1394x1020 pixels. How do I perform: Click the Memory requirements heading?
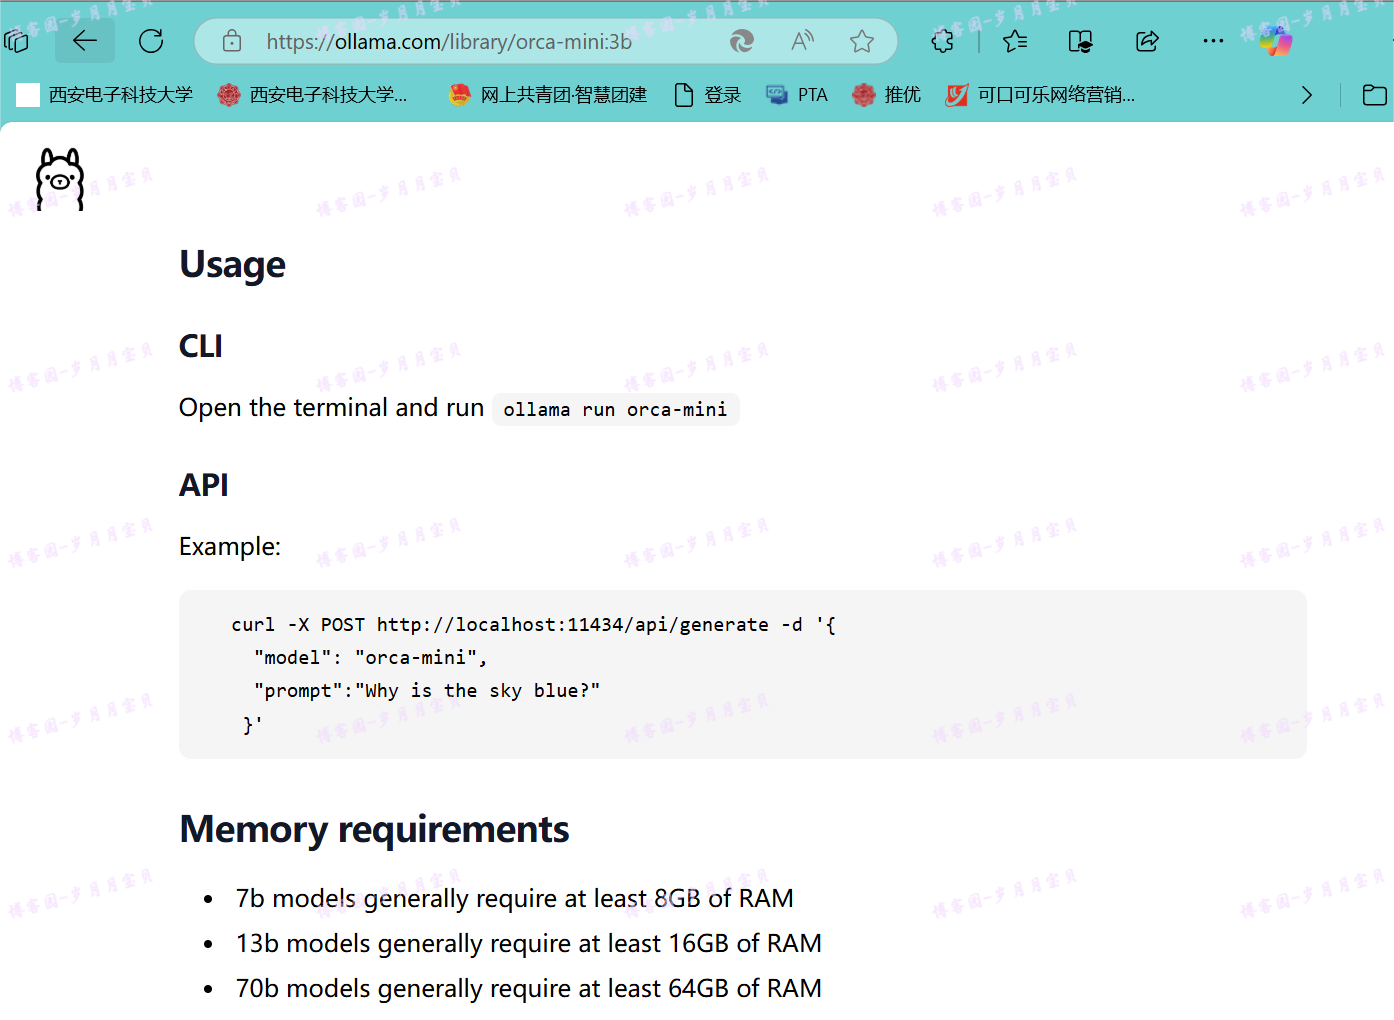click(x=375, y=830)
